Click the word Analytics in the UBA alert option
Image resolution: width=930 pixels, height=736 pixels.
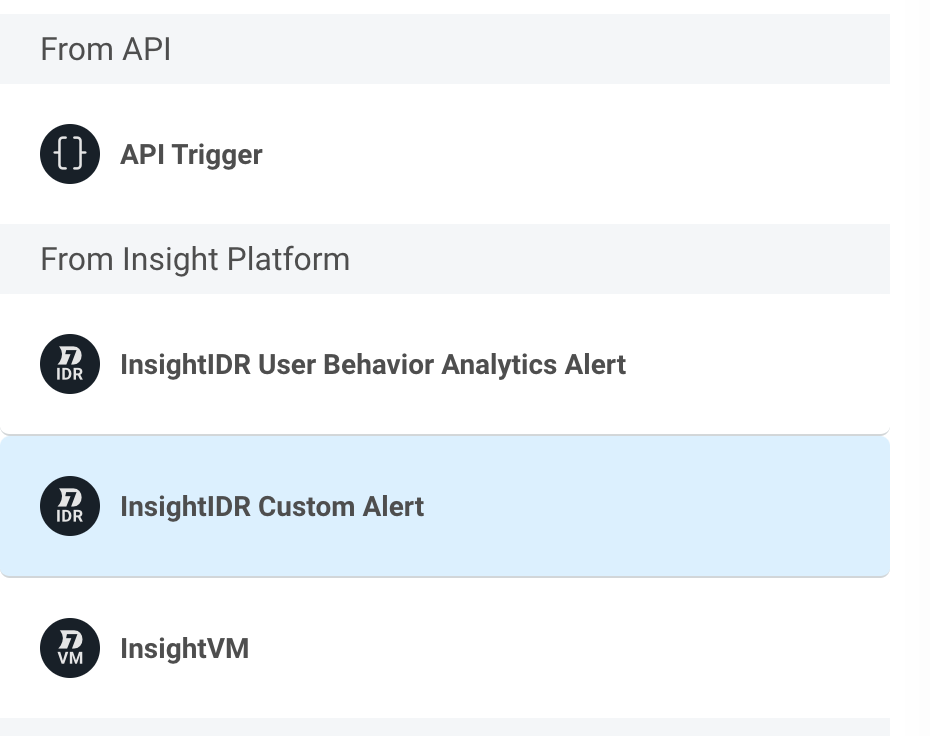(499, 364)
